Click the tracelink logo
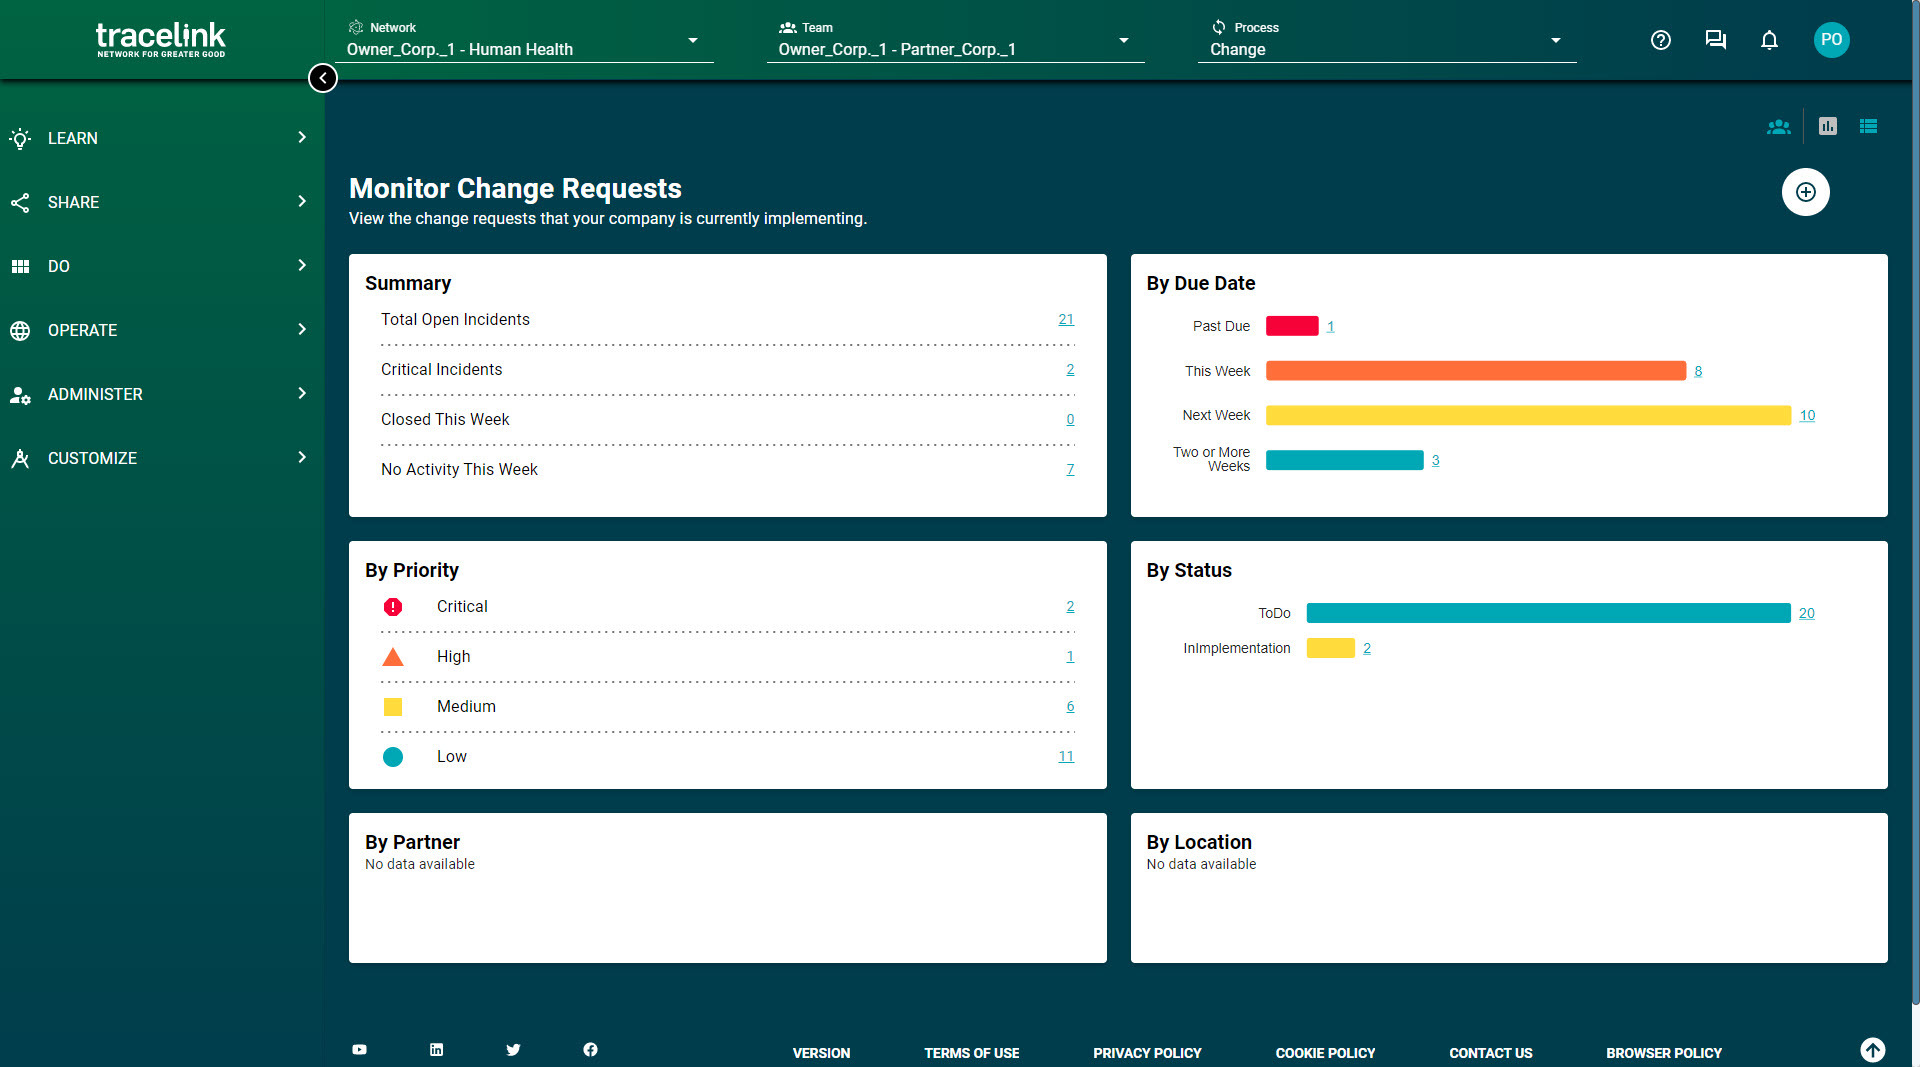This screenshot has width=1920, height=1067. click(x=161, y=40)
